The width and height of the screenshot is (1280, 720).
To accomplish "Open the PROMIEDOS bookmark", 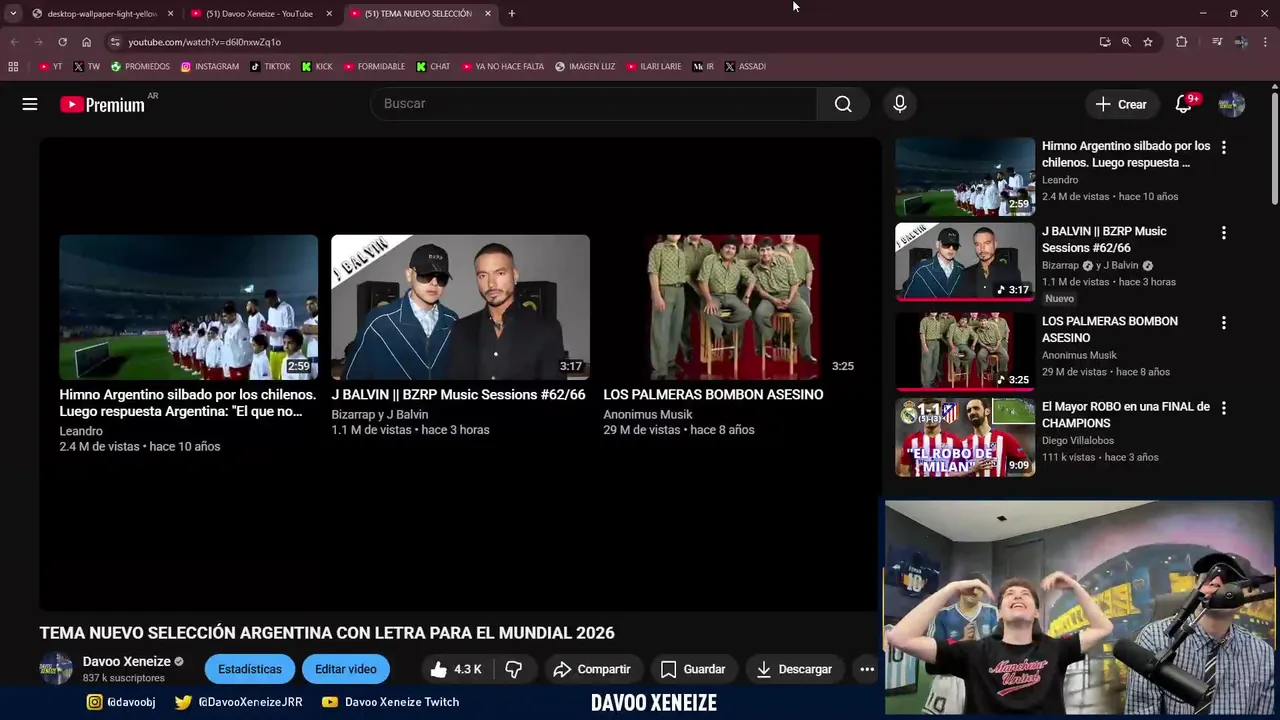I will click(140, 67).
